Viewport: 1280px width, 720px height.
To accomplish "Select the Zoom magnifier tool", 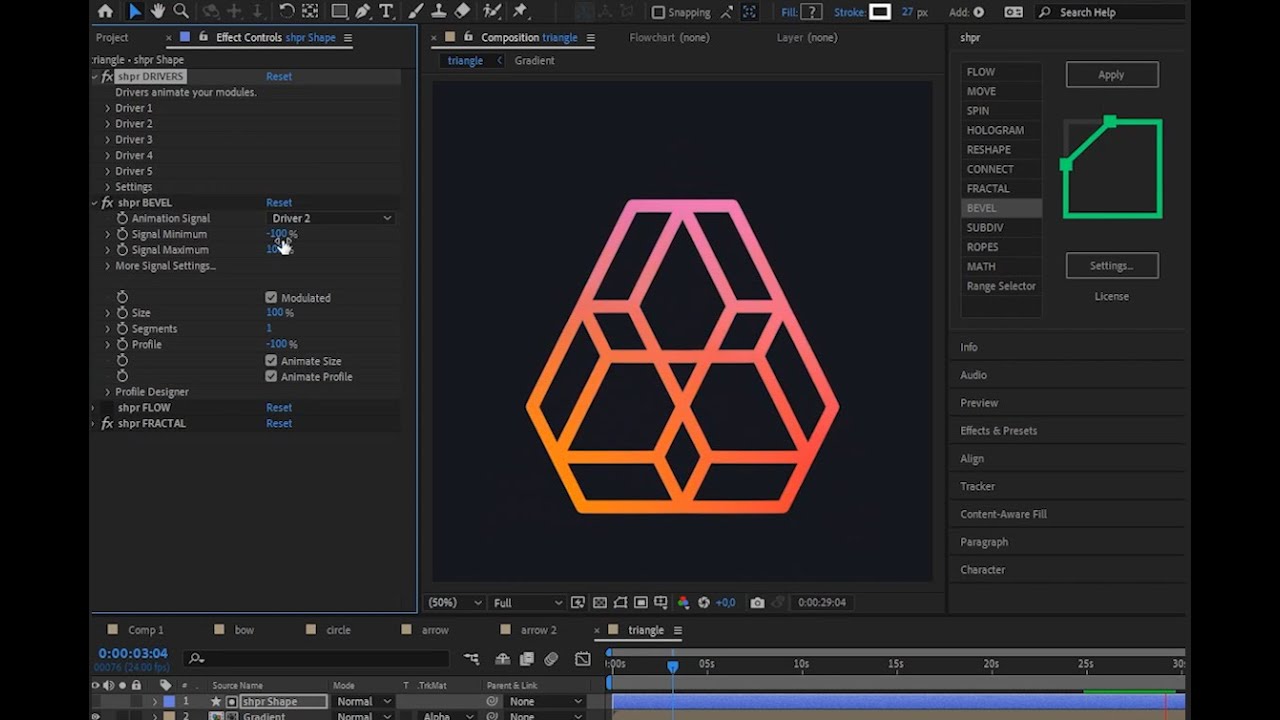I will coord(181,12).
